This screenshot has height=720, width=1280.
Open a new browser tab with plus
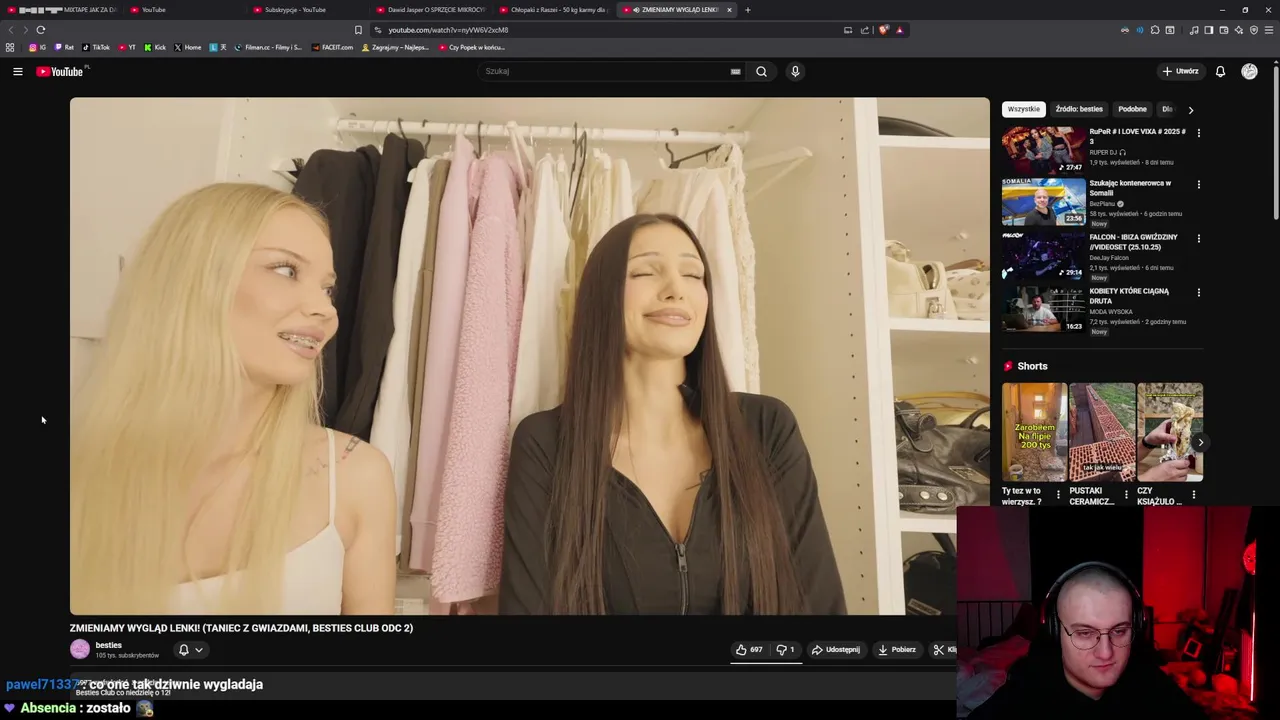click(x=747, y=10)
